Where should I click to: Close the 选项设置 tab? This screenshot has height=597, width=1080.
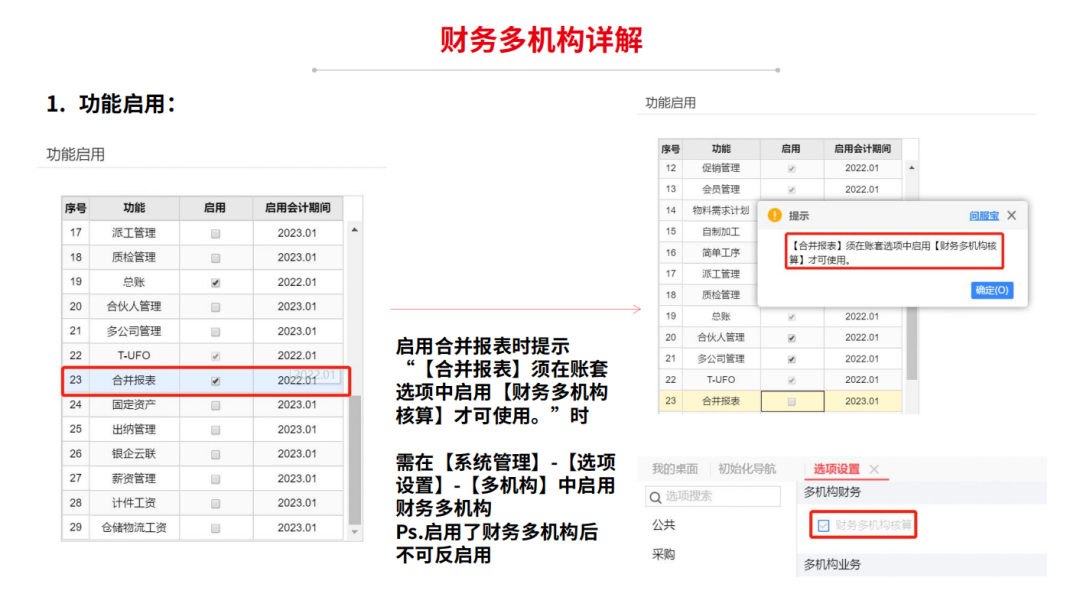tap(874, 469)
